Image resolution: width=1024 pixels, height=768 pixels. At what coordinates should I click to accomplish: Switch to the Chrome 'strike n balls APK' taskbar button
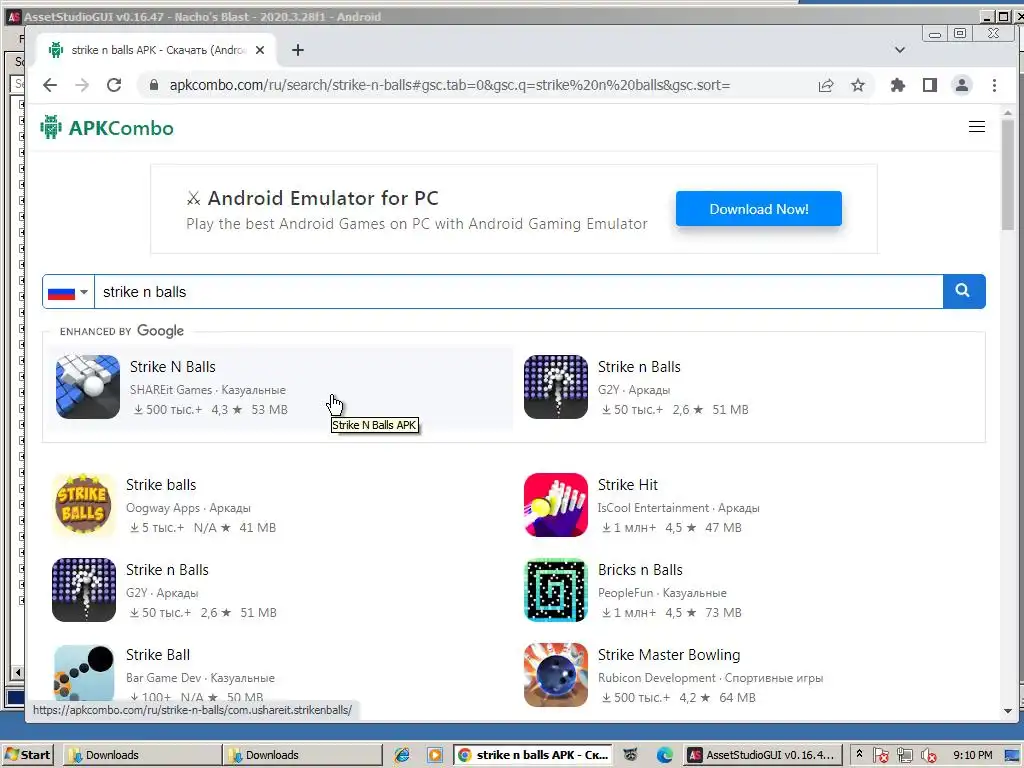[534, 755]
